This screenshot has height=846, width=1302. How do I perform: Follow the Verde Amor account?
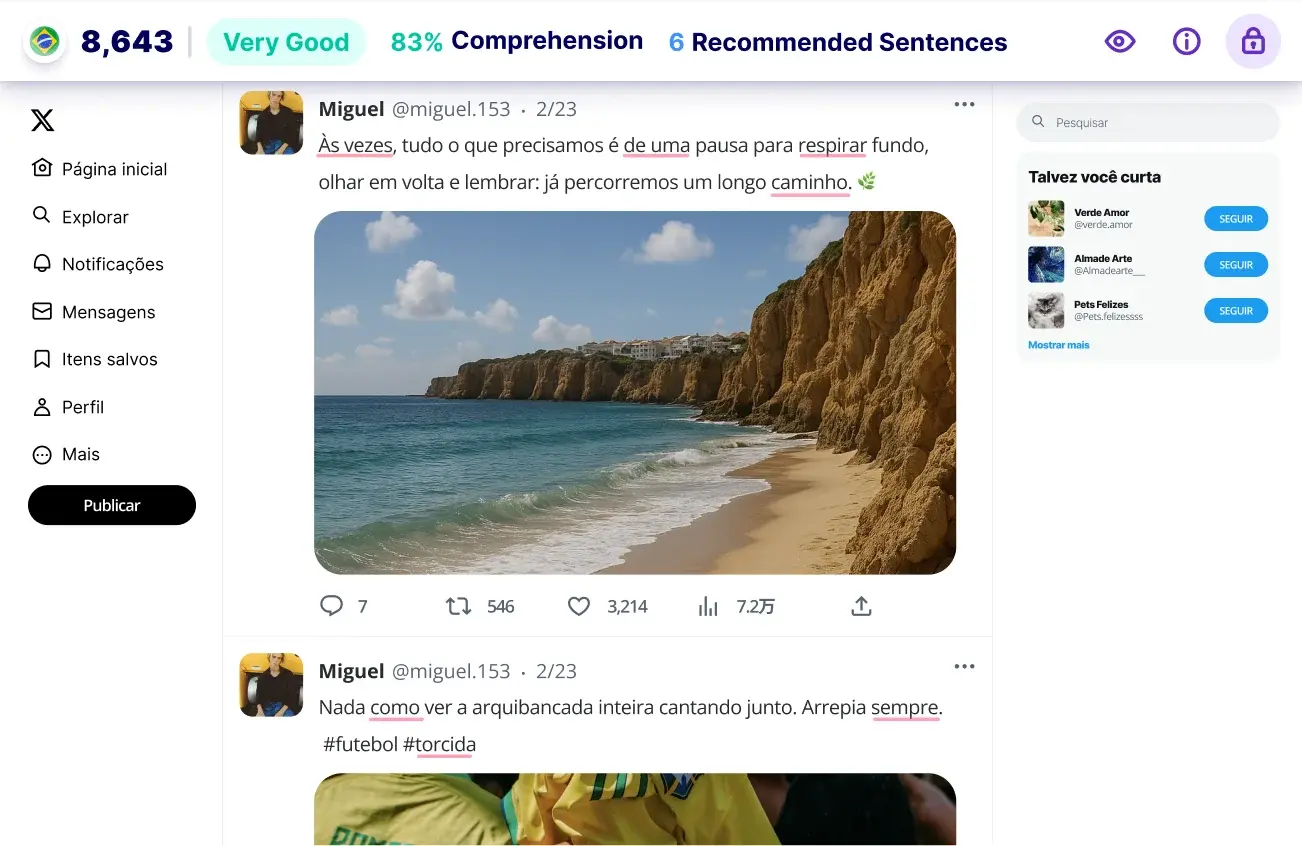[x=1236, y=219]
